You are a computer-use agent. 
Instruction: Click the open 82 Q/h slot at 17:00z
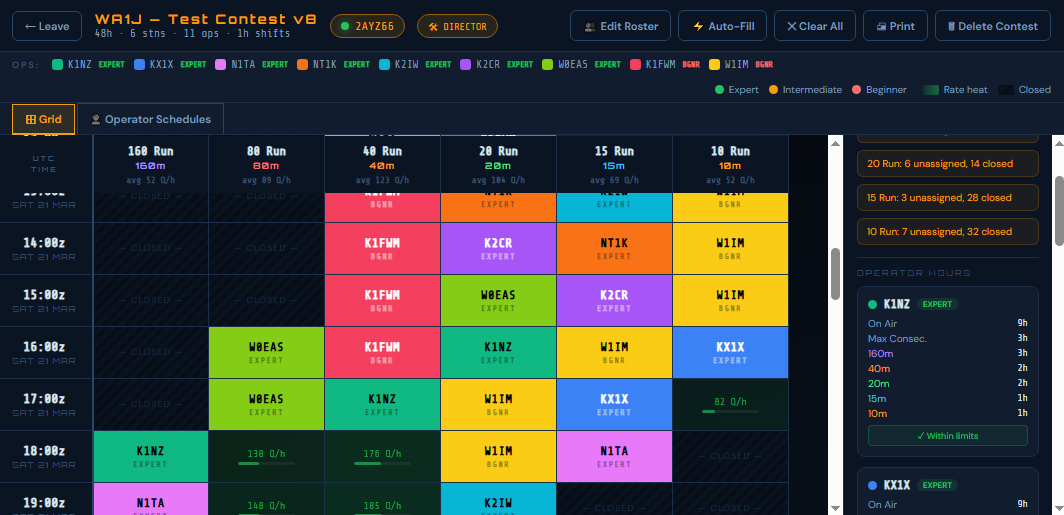[x=730, y=404]
